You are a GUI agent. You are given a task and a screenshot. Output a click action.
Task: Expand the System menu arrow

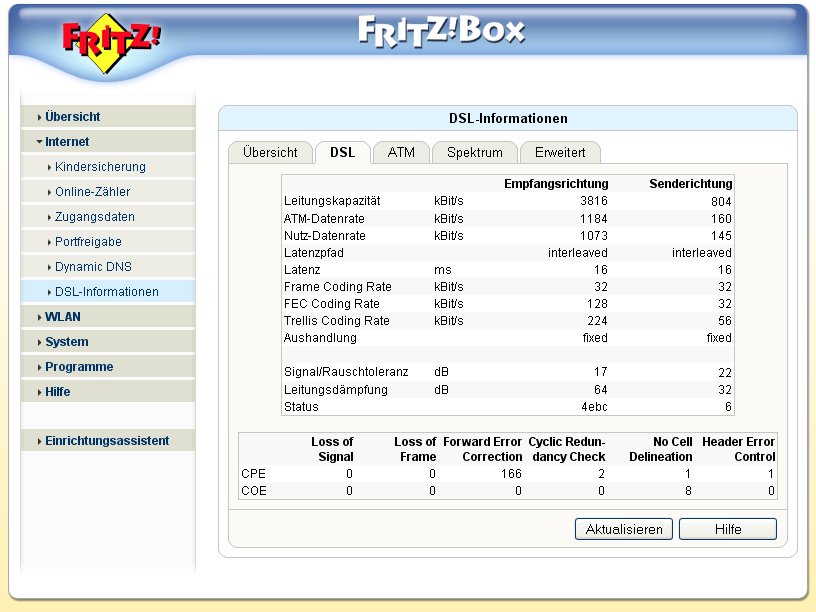(40, 342)
